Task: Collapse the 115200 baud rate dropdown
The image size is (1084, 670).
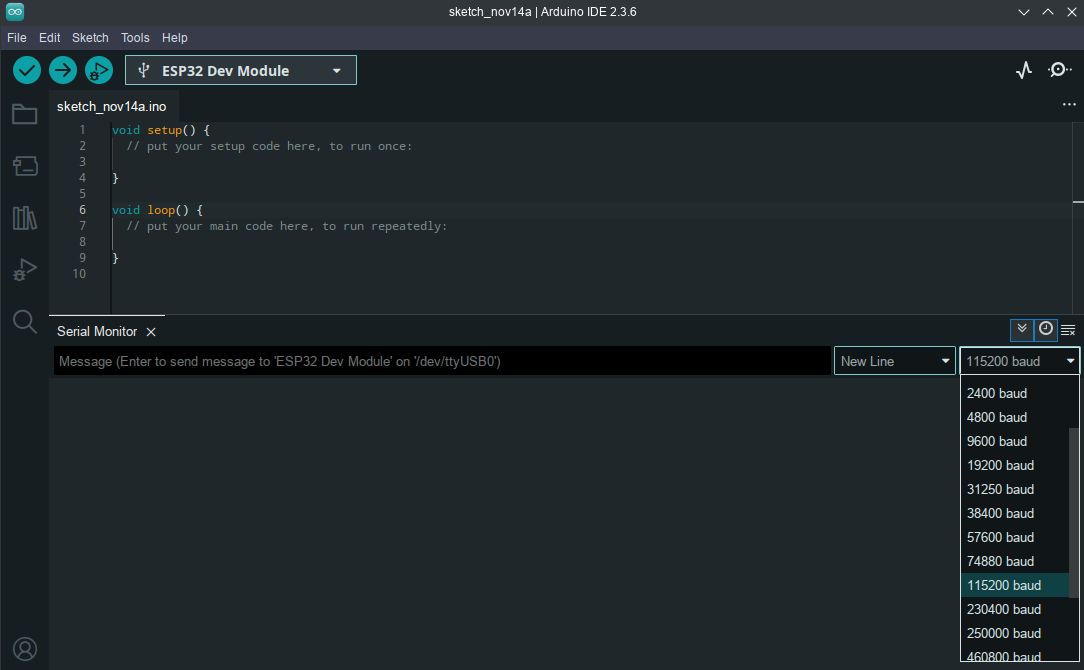Action: (1020, 361)
